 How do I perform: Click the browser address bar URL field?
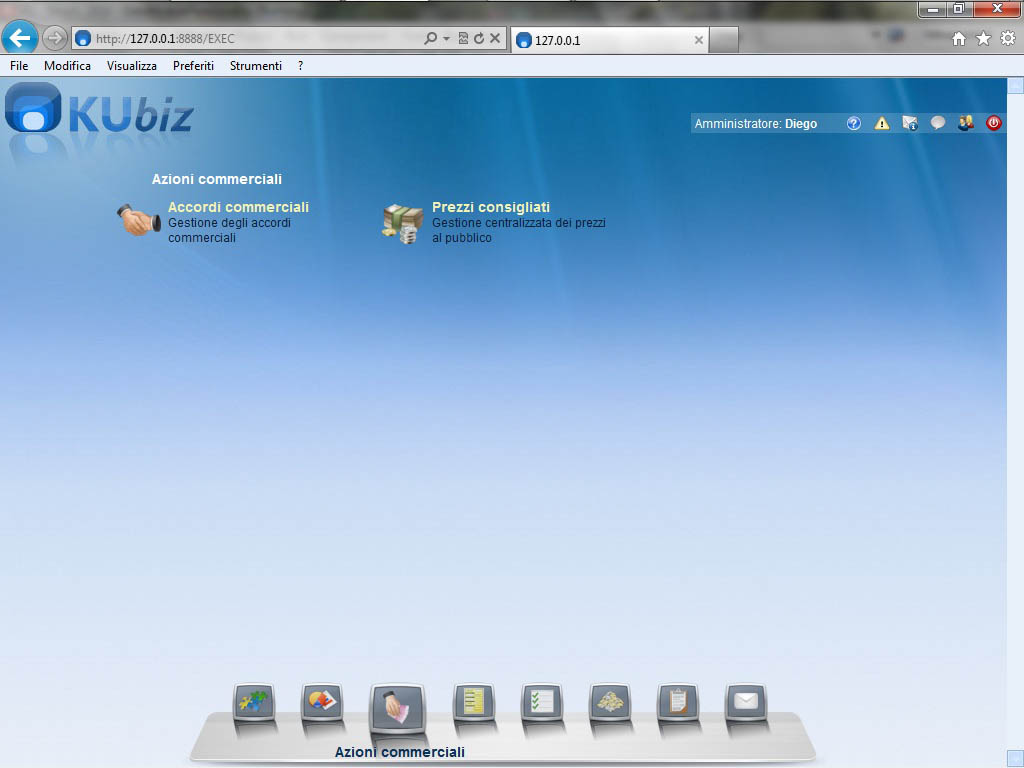[250, 39]
